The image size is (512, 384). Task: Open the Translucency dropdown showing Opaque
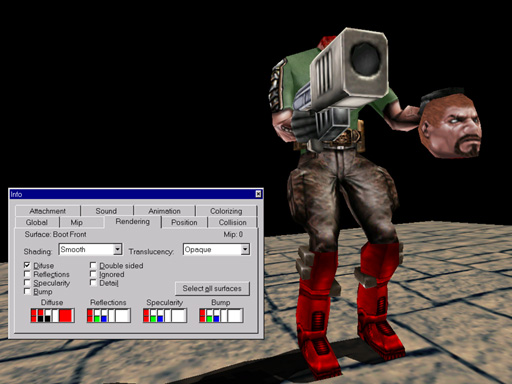coord(216,249)
